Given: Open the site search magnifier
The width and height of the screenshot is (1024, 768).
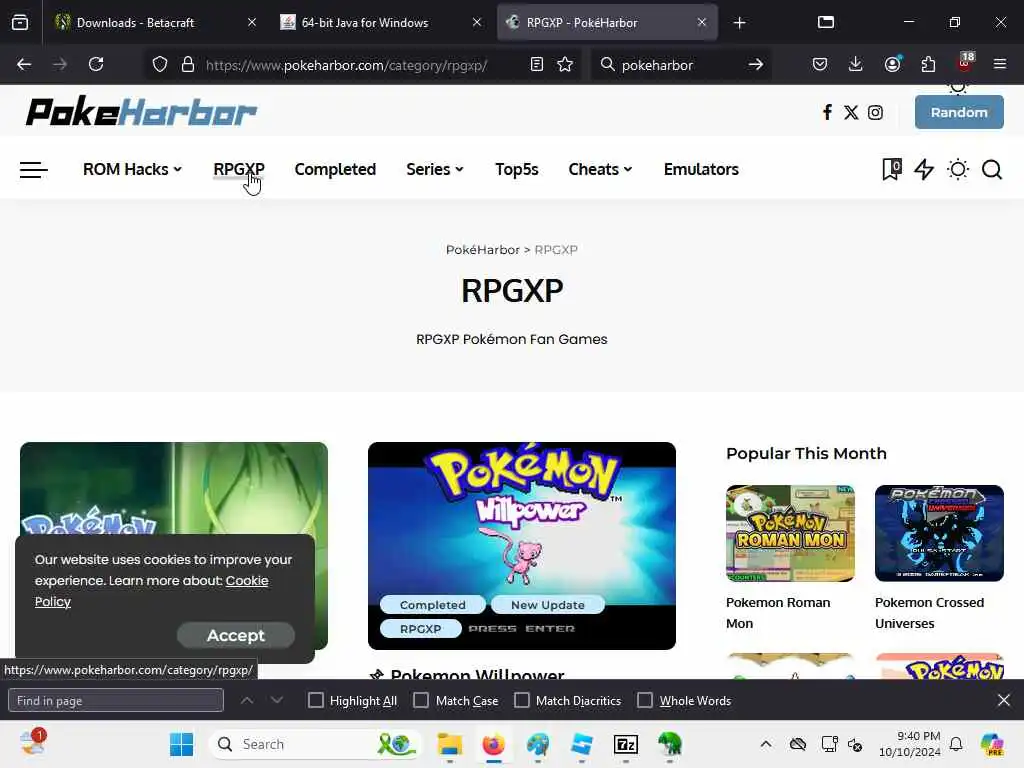Looking at the screenshot, I should tap(992, 170).
